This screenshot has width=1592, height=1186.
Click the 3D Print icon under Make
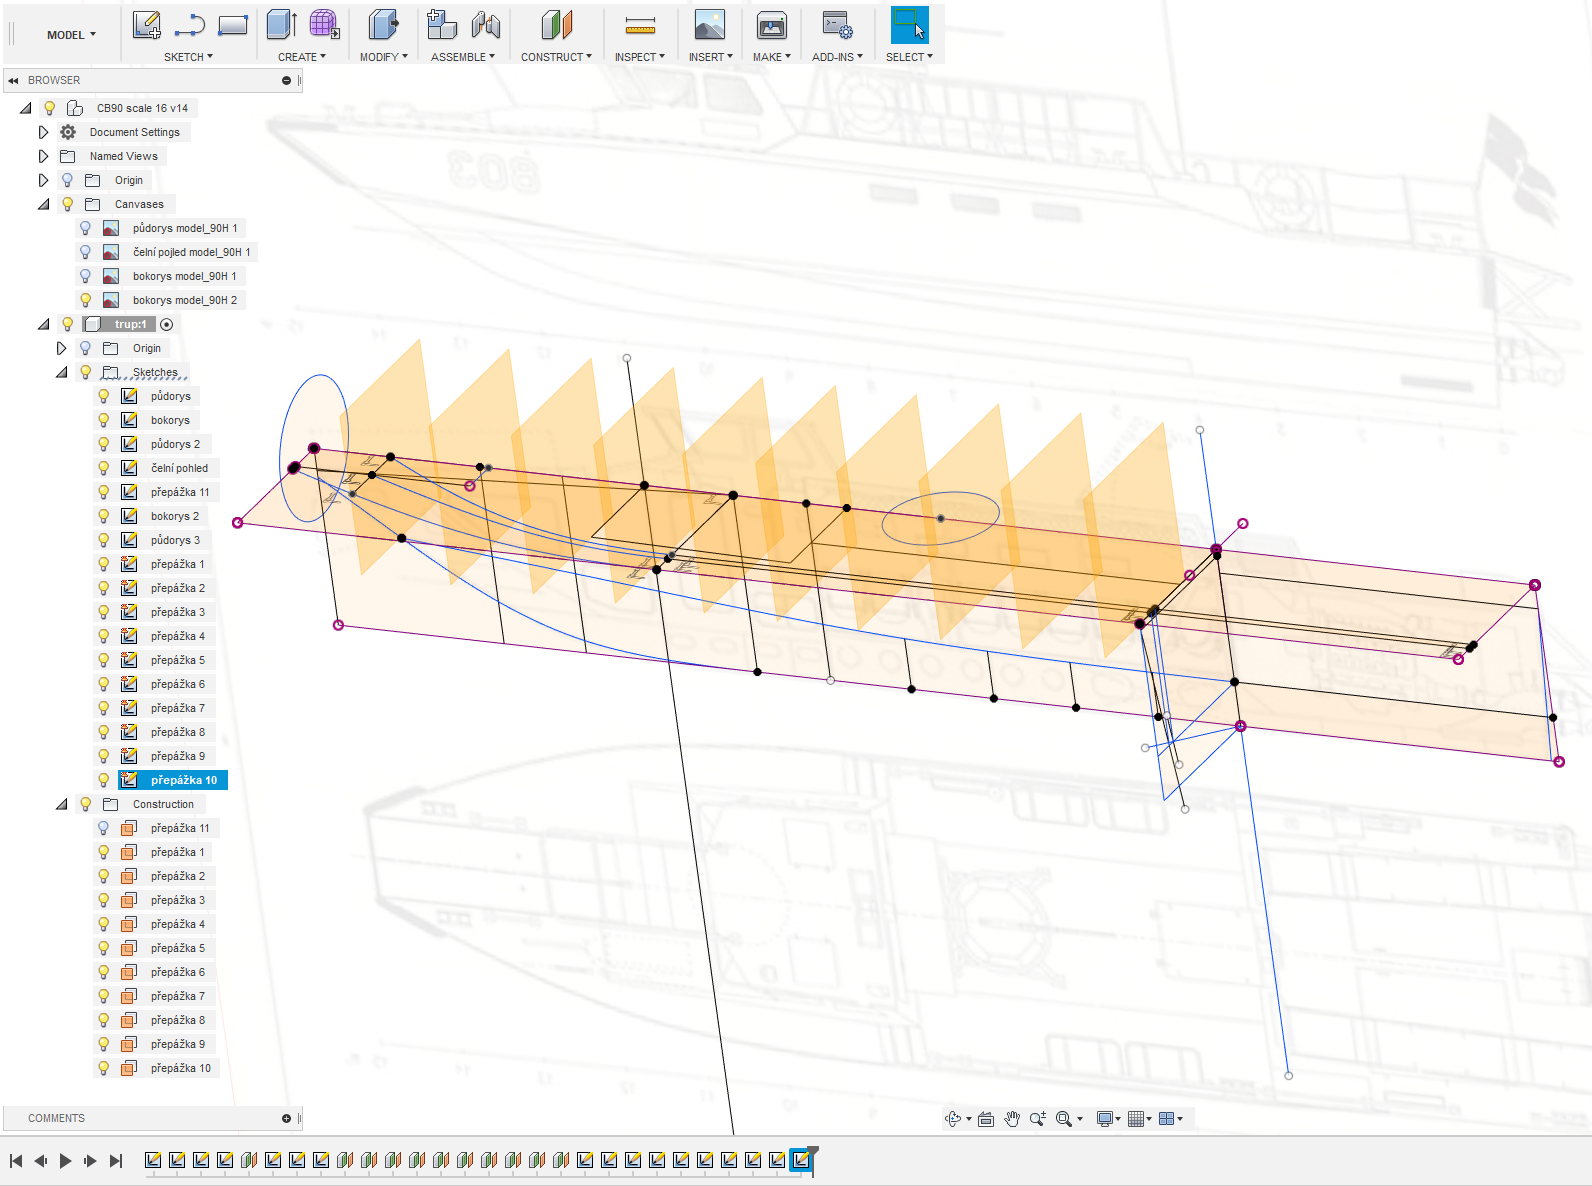point(771,25)
